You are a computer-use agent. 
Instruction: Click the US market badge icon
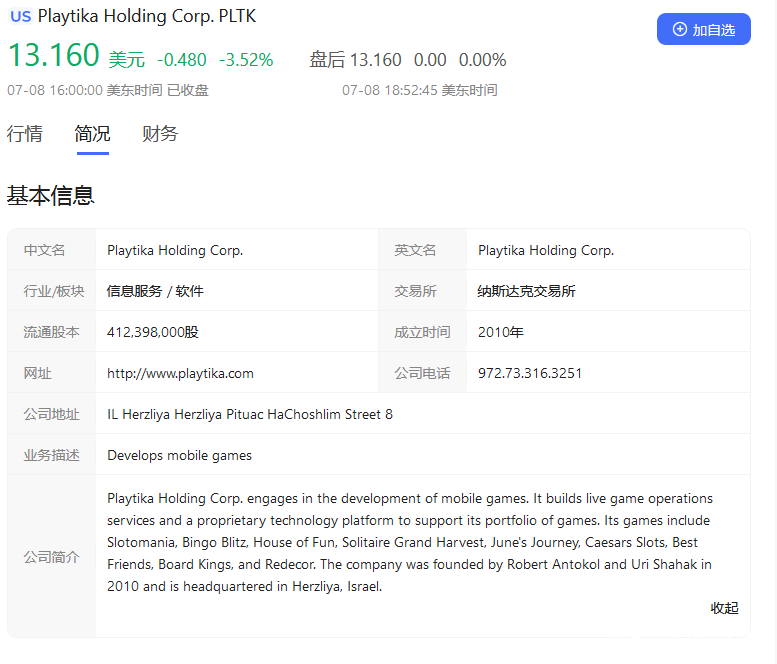coord(20,16)
